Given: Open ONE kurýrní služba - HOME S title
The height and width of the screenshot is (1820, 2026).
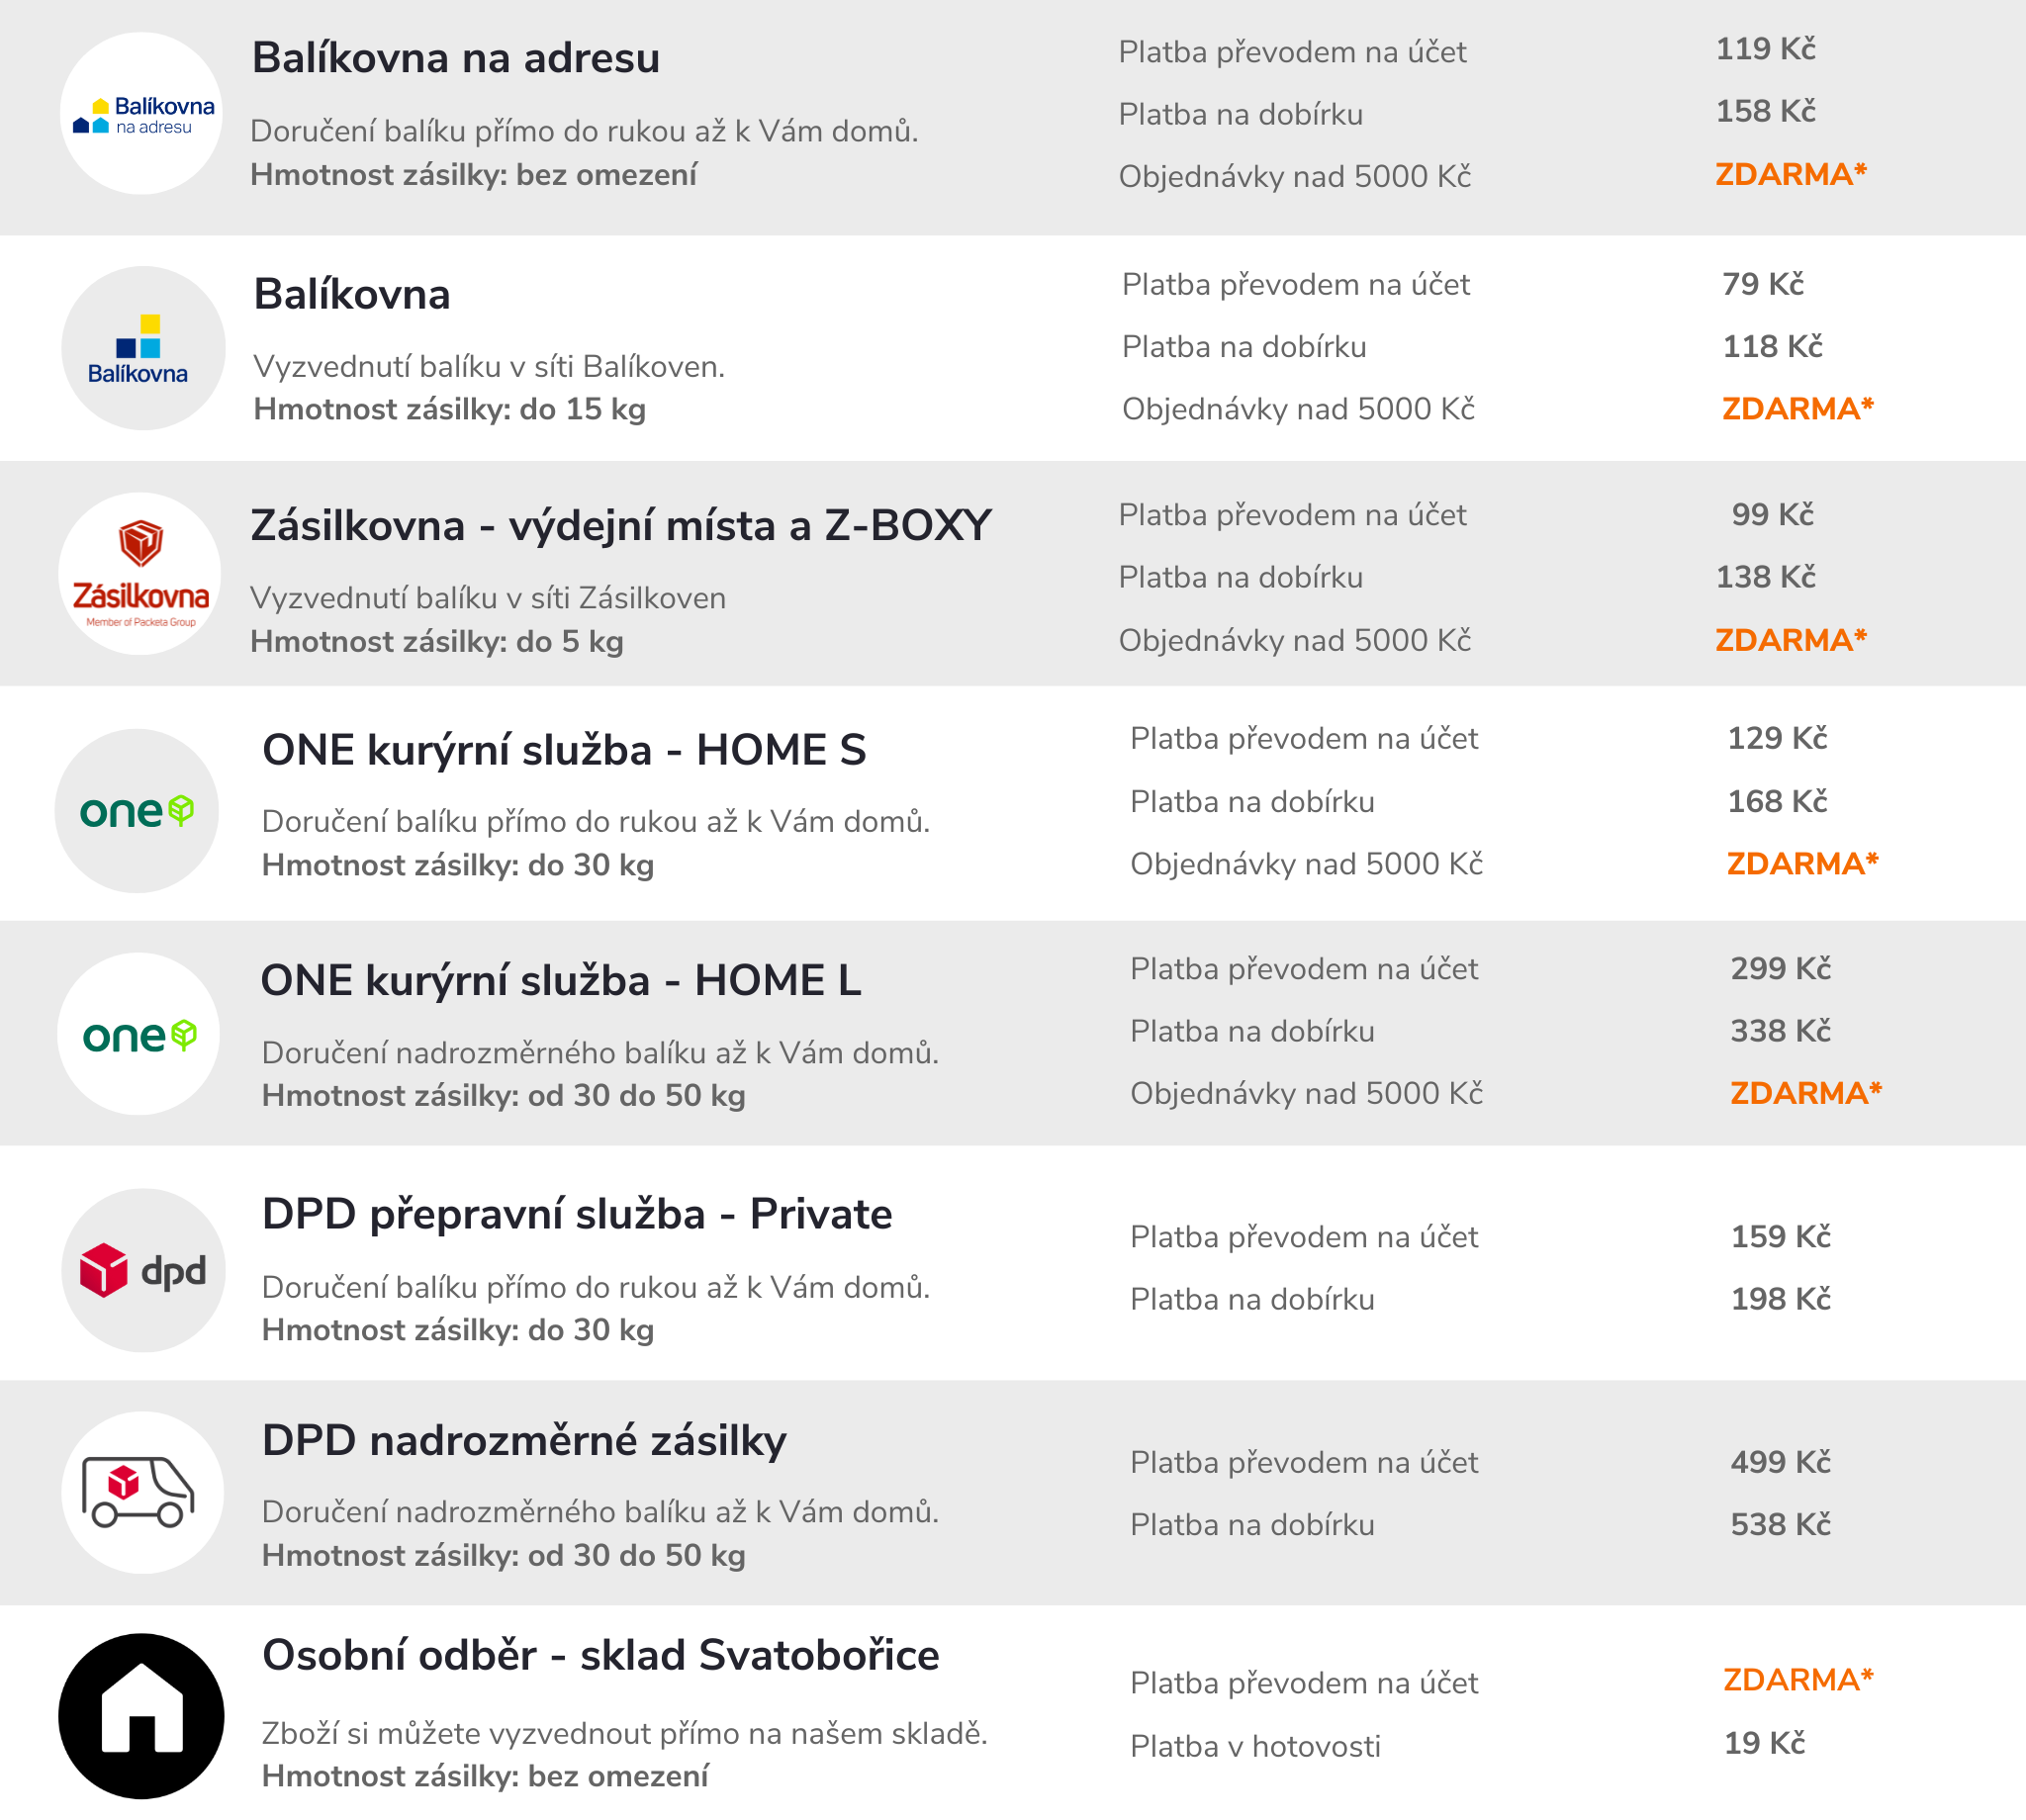Looking at the screenshot, I should [x=564, y=750].
